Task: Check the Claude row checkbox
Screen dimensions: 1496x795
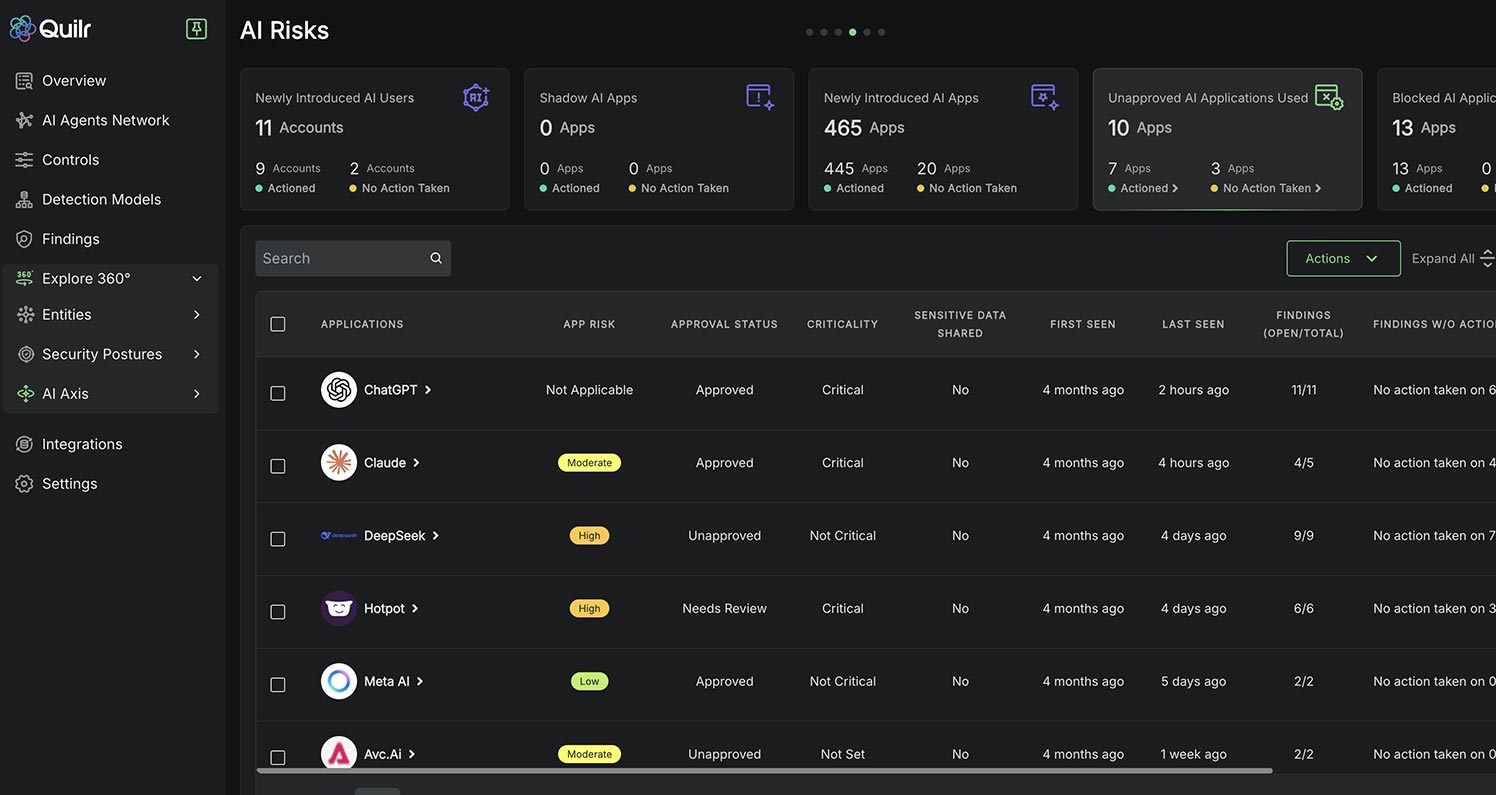Action: [278, 466]
